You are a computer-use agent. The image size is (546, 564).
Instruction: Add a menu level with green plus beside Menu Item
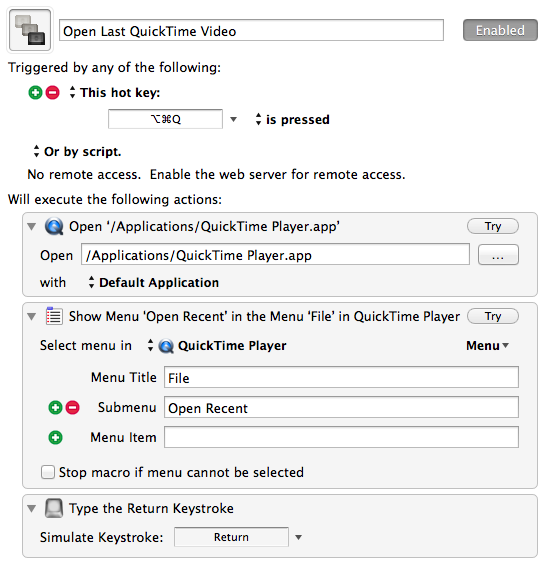pyautogui.click(x=55, y=438)
